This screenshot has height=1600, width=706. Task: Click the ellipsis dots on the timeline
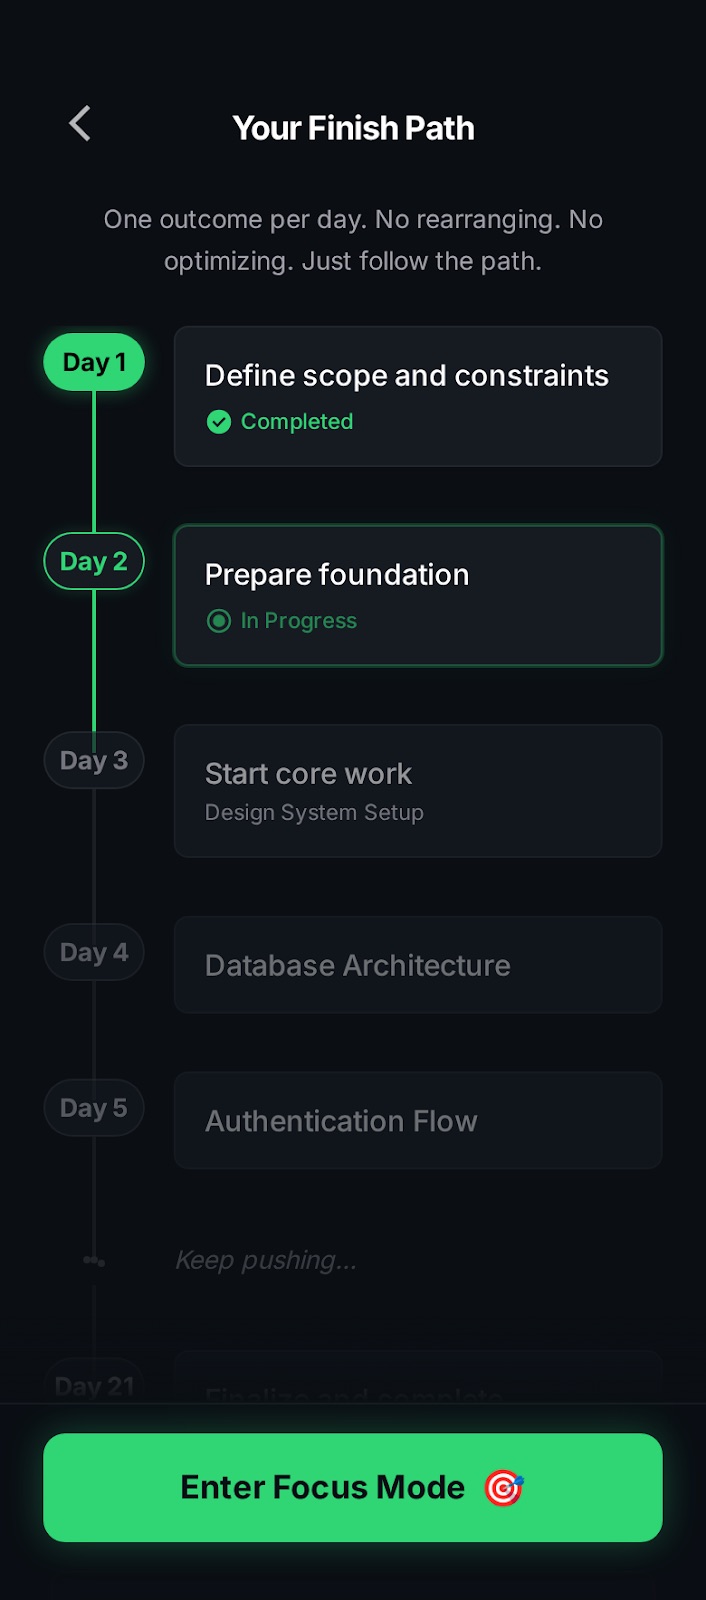click(x=93, y=1260)
